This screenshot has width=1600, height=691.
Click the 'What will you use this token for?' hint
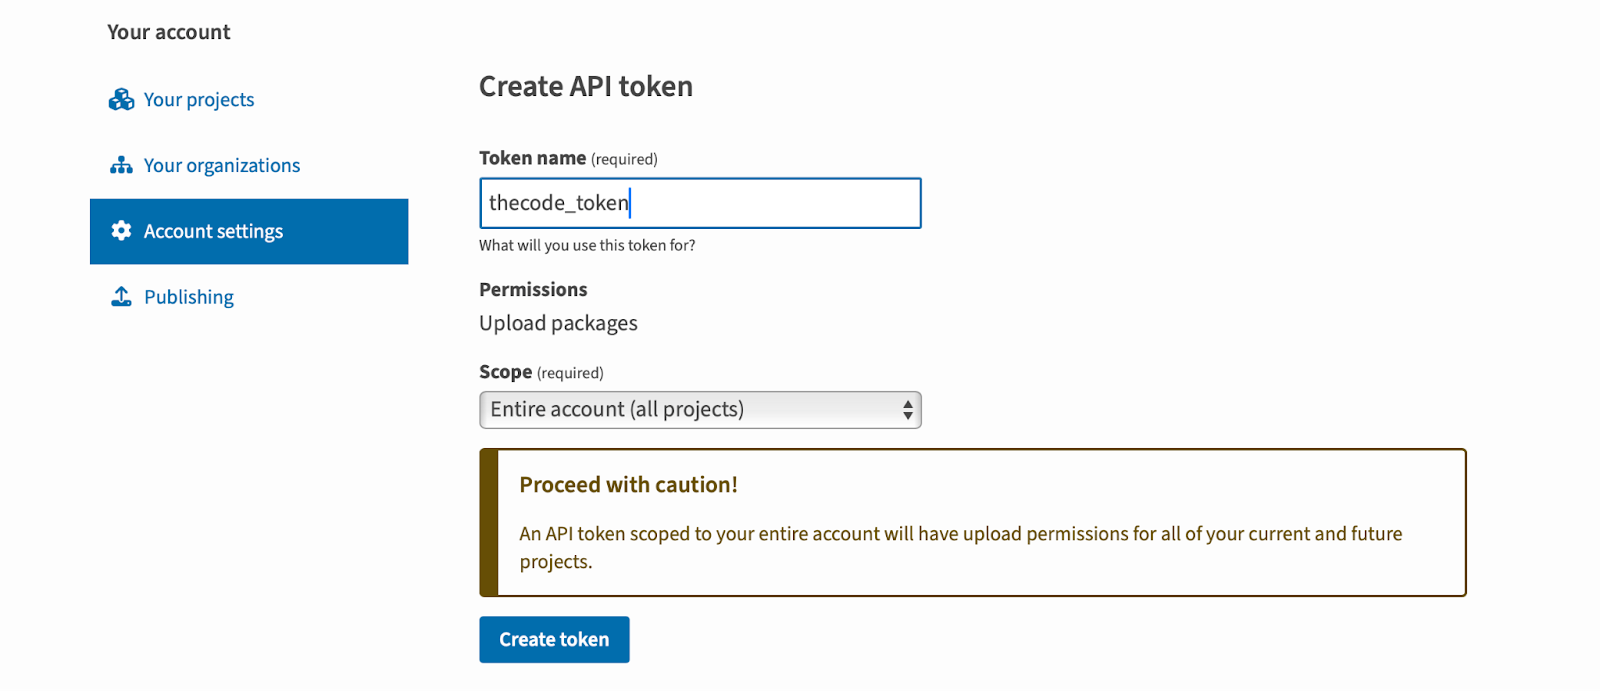587,245
